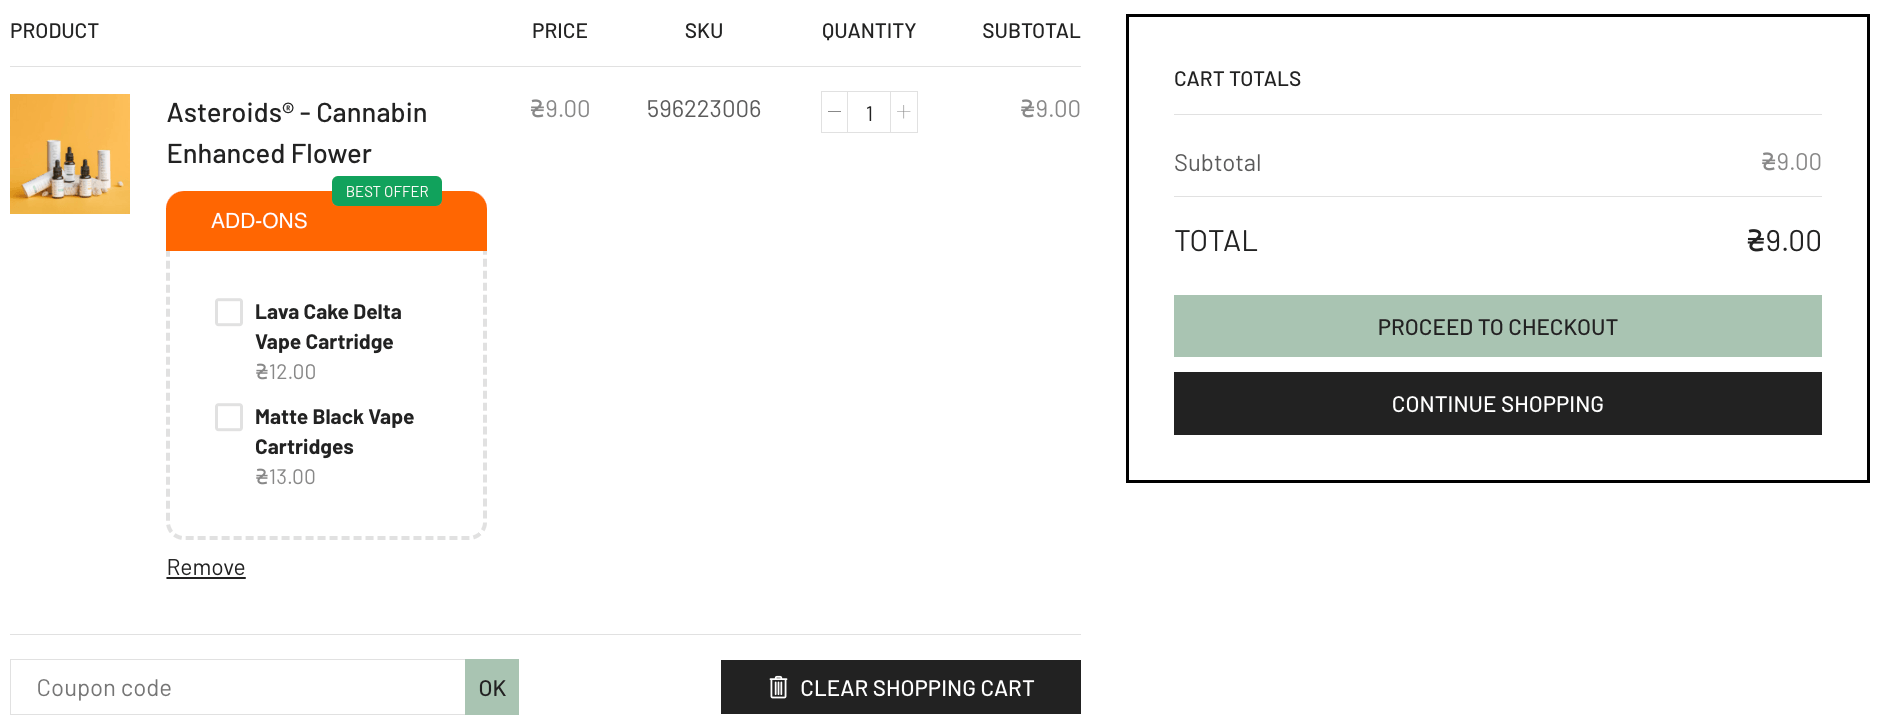
Task: Check the Lava Cake Delta Vape Cartridge add-on
Action: tap(229, 312)
